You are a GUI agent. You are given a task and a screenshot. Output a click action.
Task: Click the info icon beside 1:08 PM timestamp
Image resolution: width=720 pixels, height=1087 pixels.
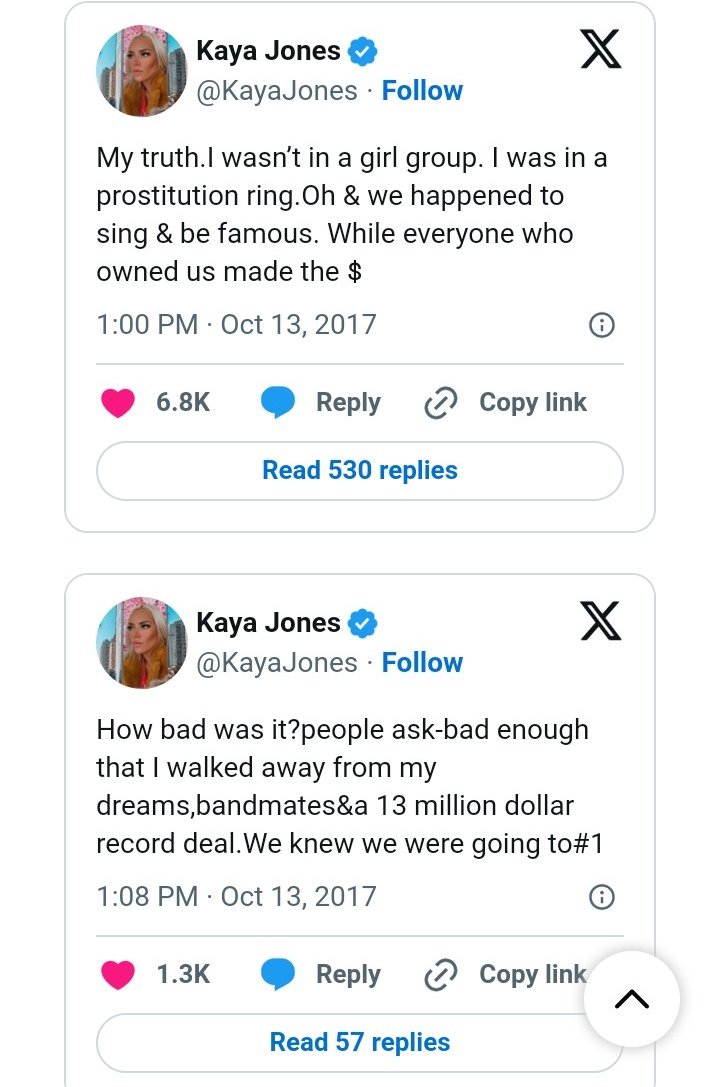click(x=601, y=897)
